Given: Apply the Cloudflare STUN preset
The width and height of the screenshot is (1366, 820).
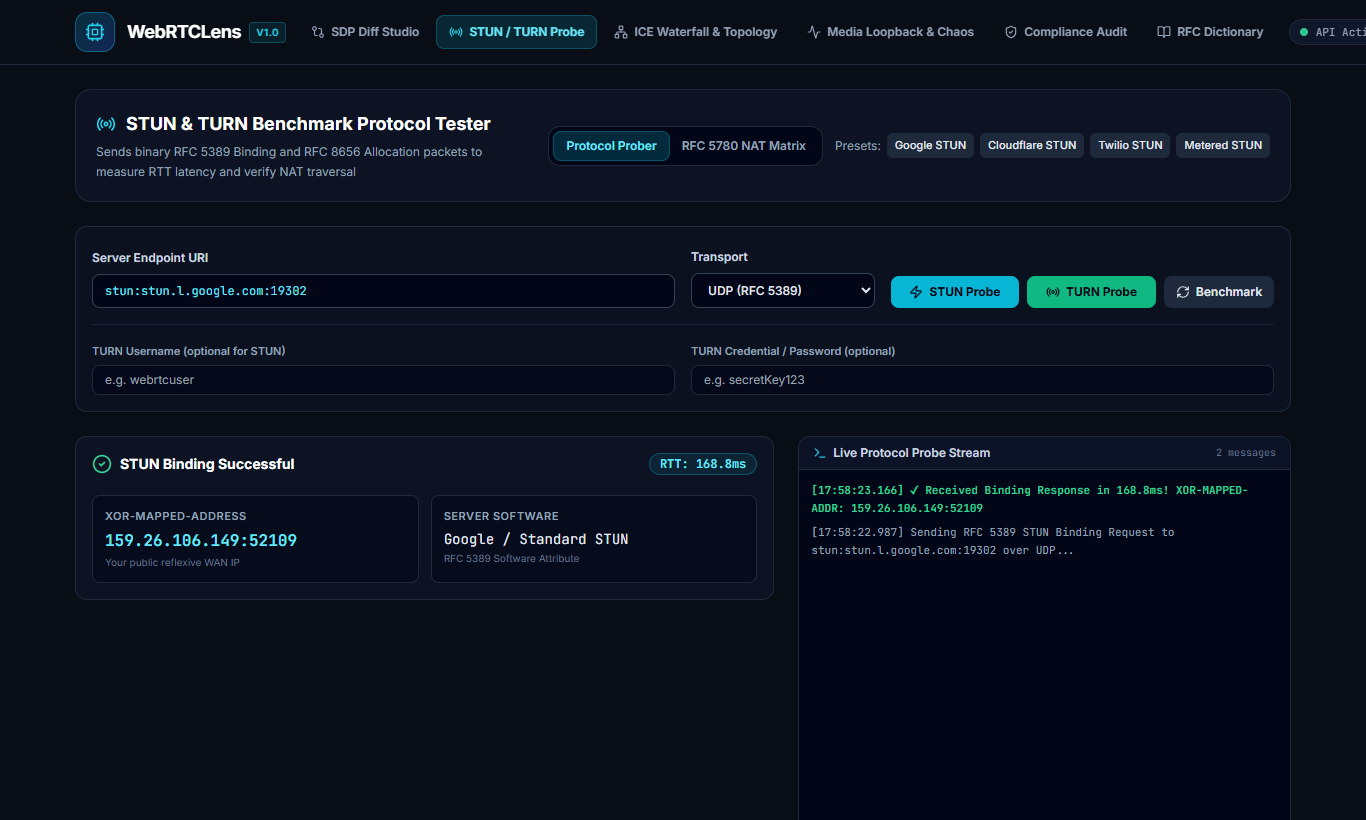Looking at the screenshot, I should coord(1032,145).
